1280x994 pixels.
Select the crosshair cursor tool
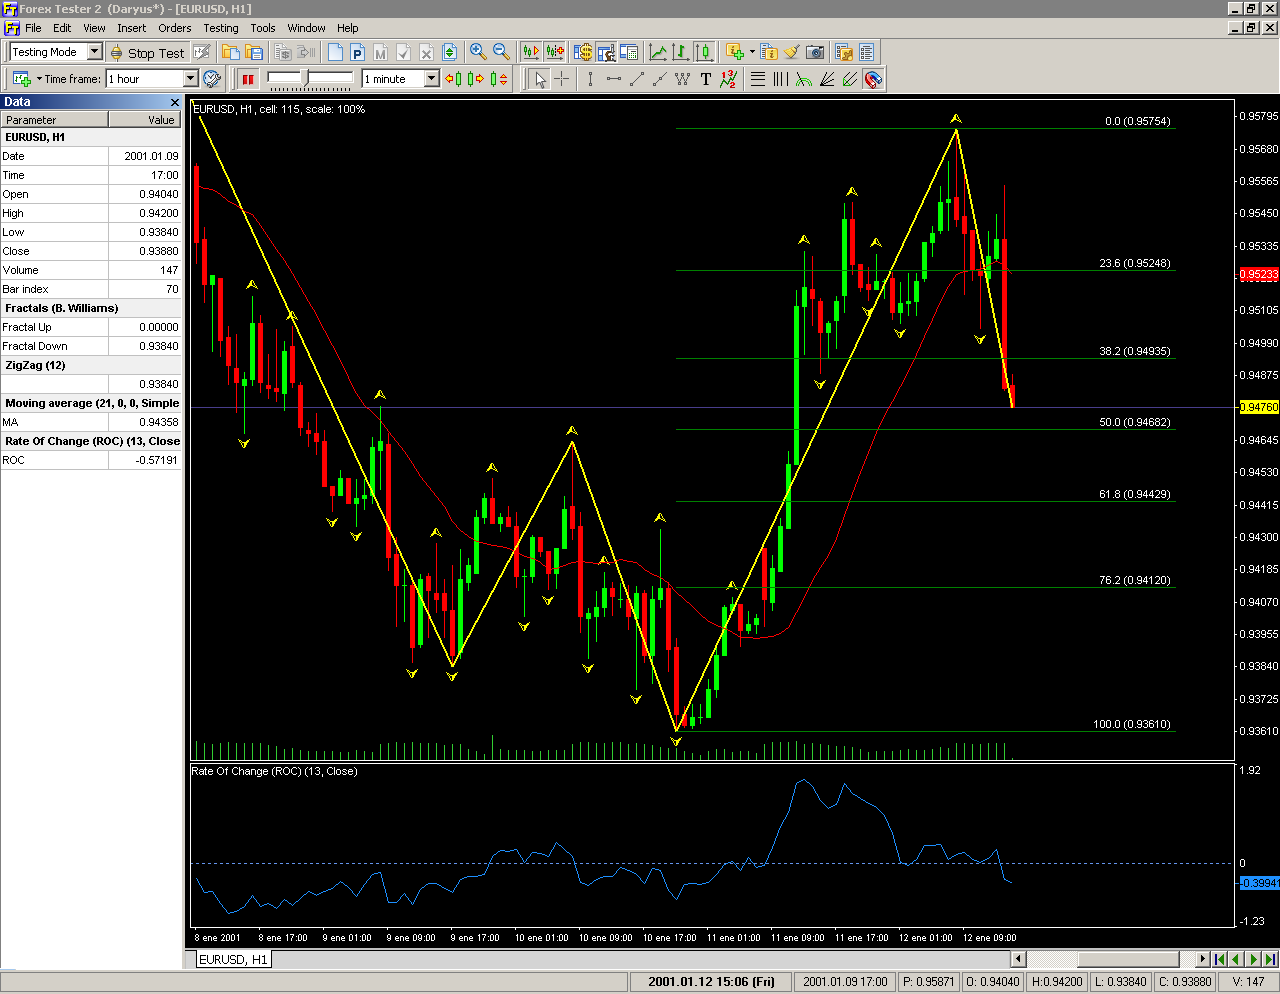[563, 79]
